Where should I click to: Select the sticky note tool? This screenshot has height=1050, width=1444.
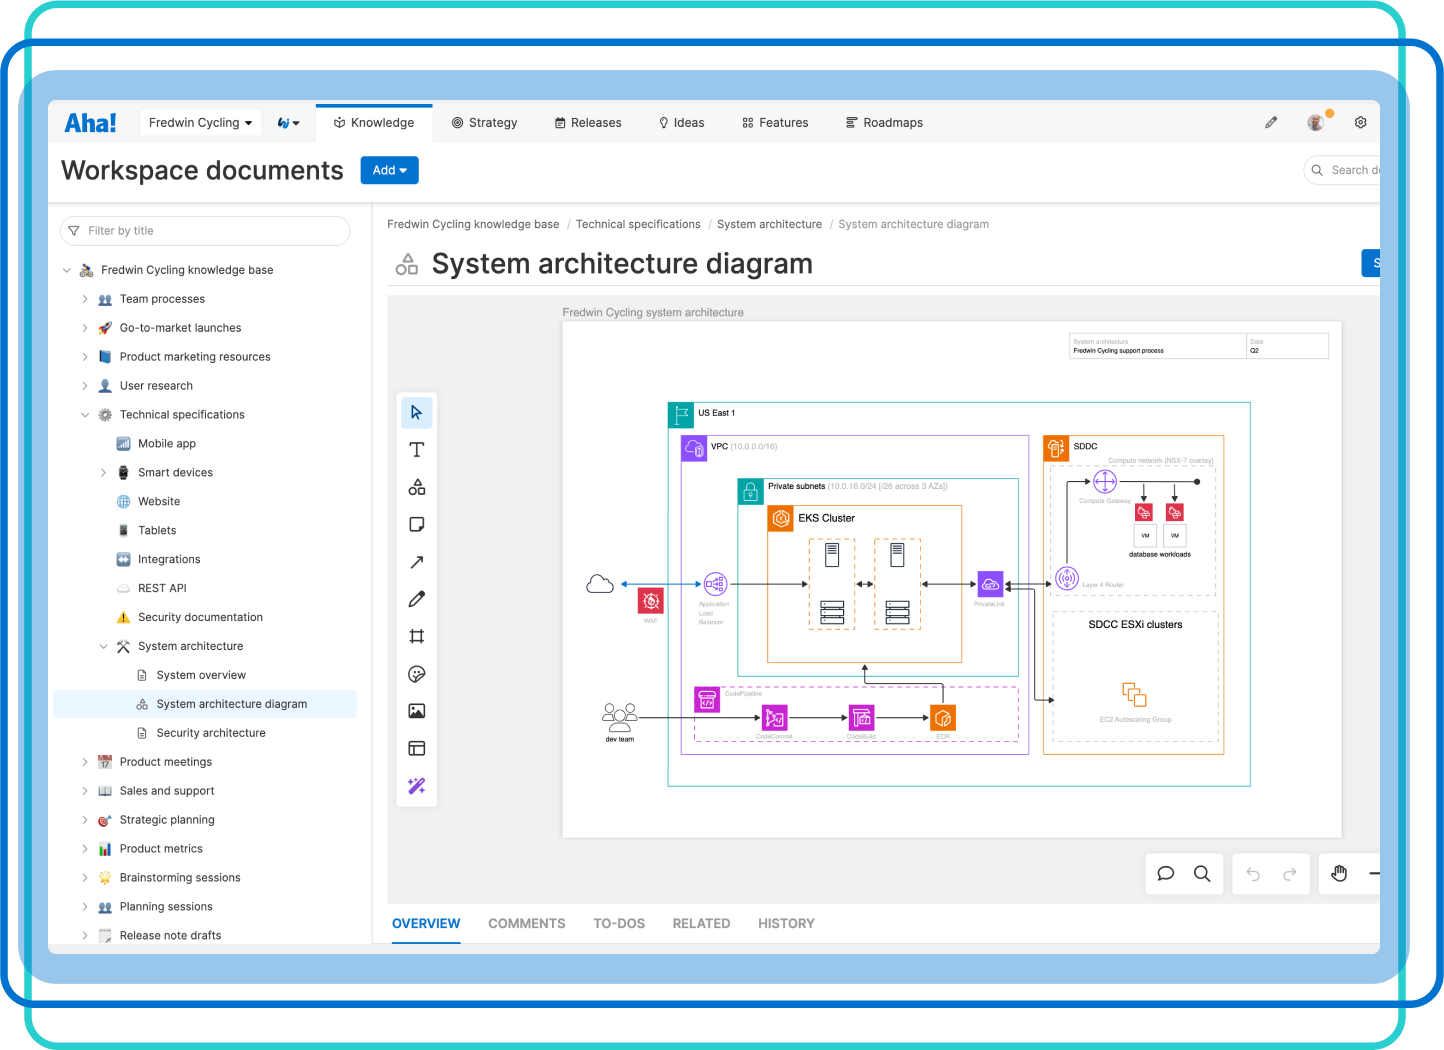tap(417, 525)
